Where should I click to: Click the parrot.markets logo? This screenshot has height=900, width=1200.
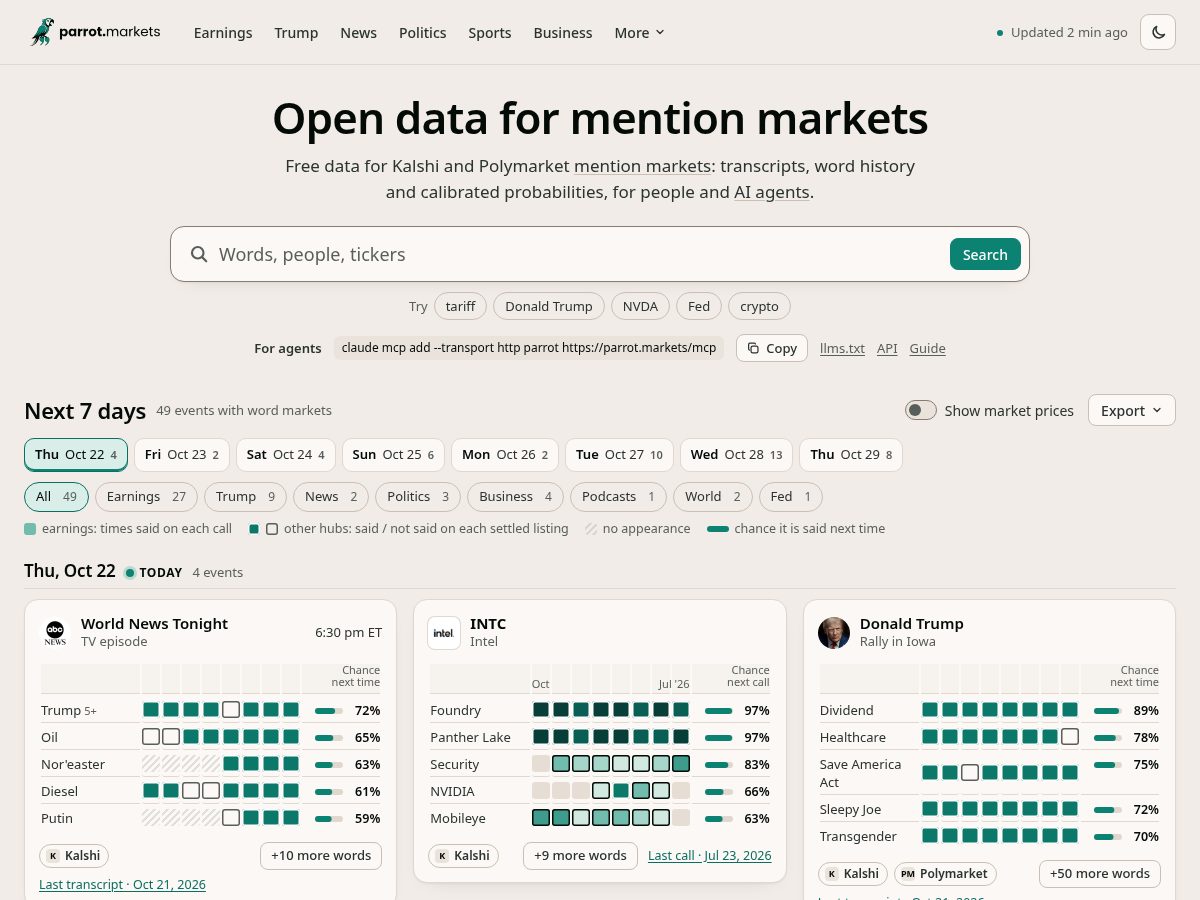pos(95,32)
